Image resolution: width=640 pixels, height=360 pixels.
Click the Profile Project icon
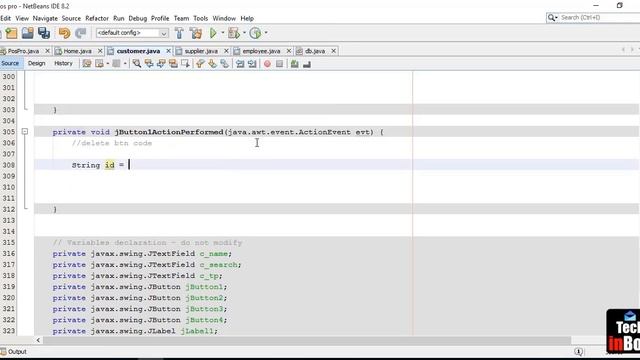tap(255, 33)
